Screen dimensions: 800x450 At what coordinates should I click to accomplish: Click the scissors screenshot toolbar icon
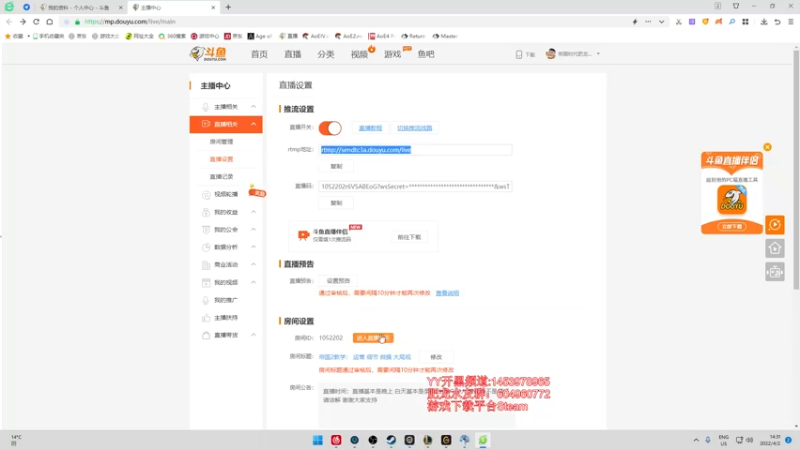pos(678,22)
